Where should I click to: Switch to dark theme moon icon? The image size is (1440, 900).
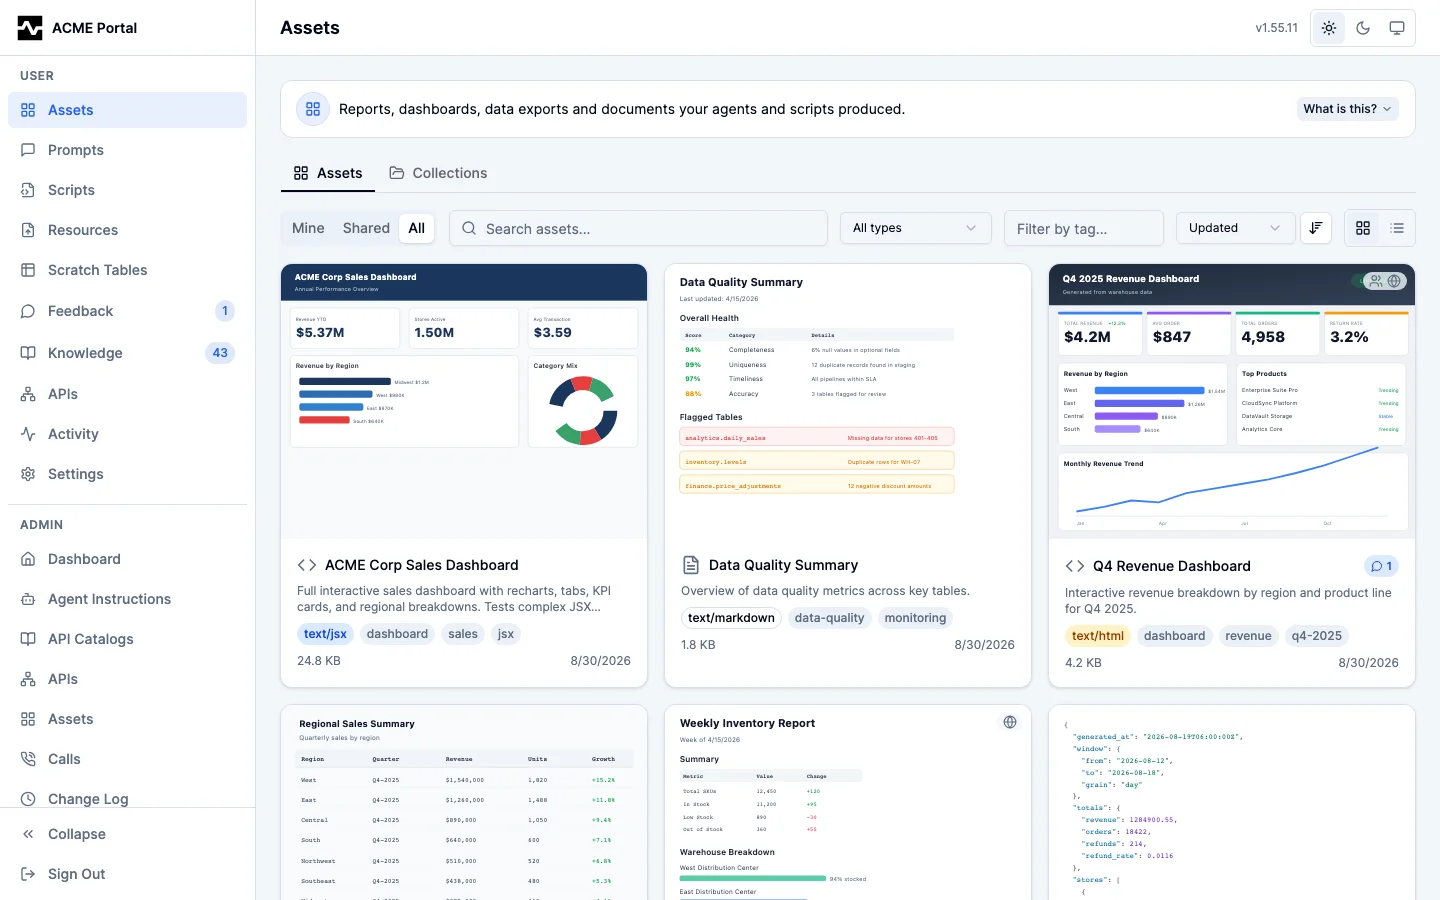tap(1363, 28)
